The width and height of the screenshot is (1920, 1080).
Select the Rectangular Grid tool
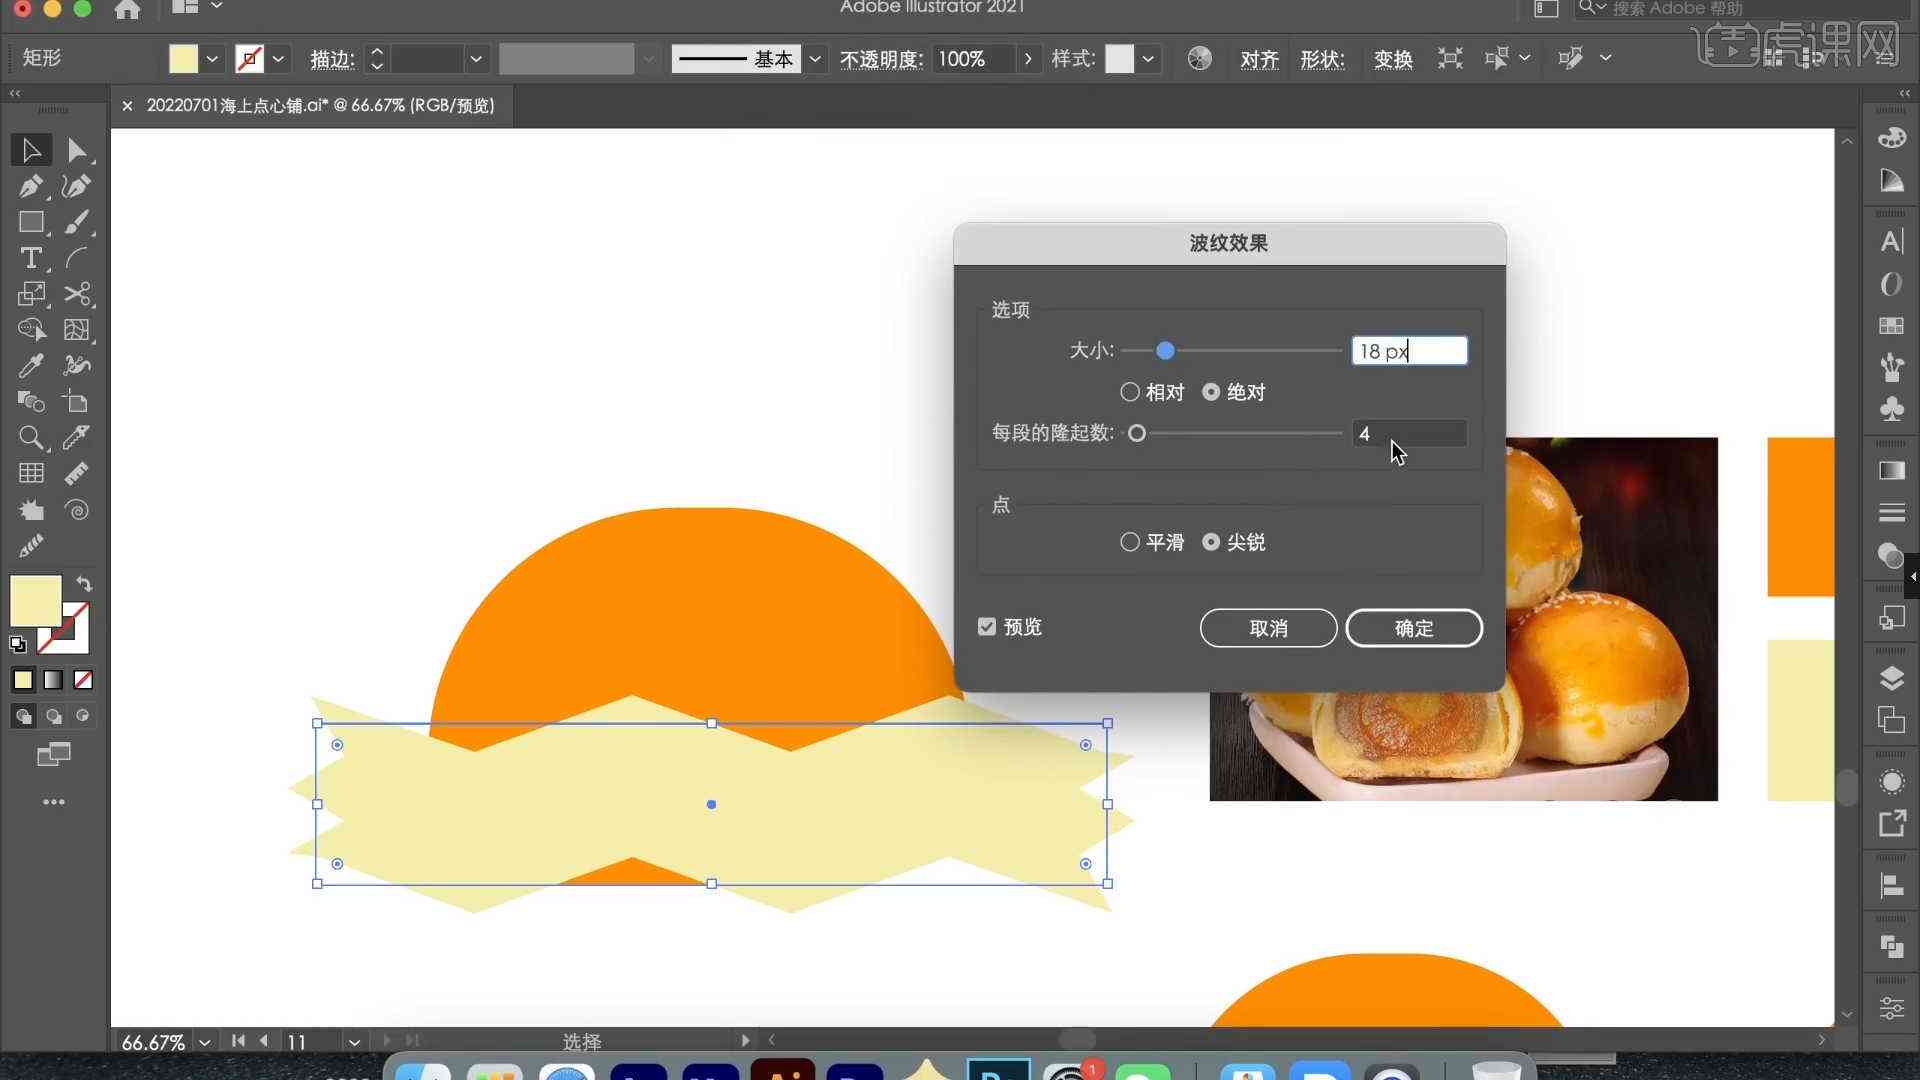[31, 474]
